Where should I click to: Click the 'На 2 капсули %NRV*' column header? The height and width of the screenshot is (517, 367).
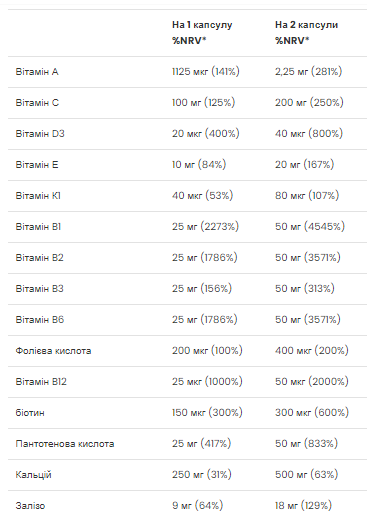[x=306, y=32]
